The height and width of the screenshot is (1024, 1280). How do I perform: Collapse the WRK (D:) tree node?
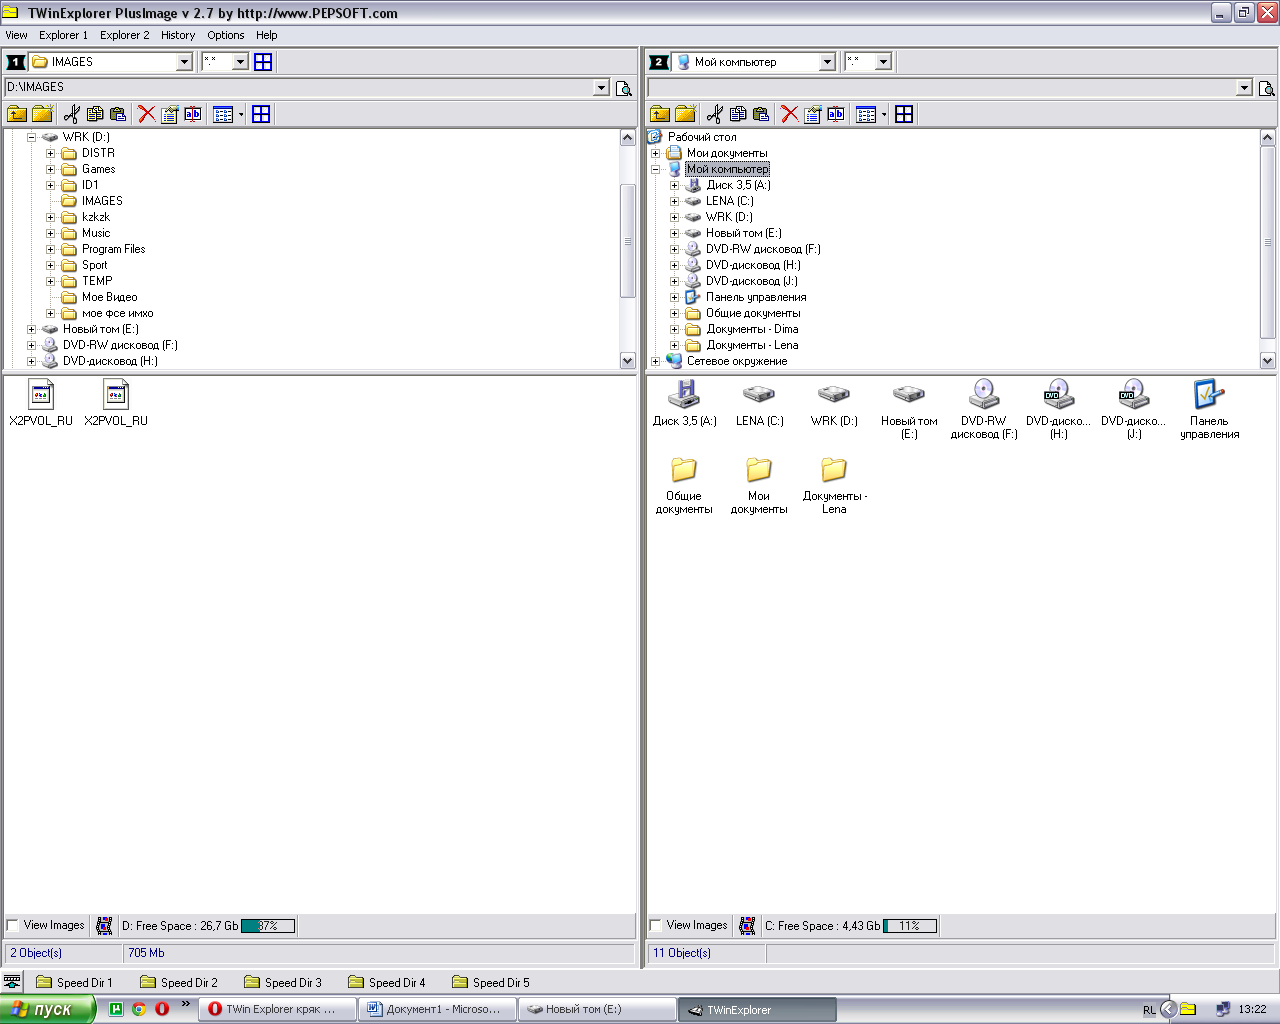(x=31, y=137)
